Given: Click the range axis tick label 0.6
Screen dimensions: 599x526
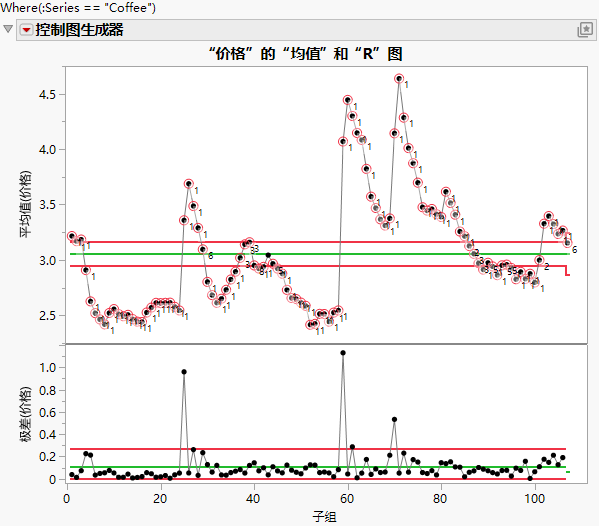Looking at the screenshot, I should pos(47,413).
